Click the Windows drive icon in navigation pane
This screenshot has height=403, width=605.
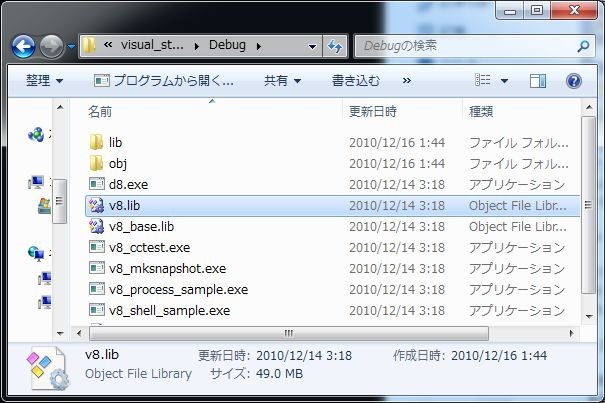pyautogui.click(x=44, y=206)
